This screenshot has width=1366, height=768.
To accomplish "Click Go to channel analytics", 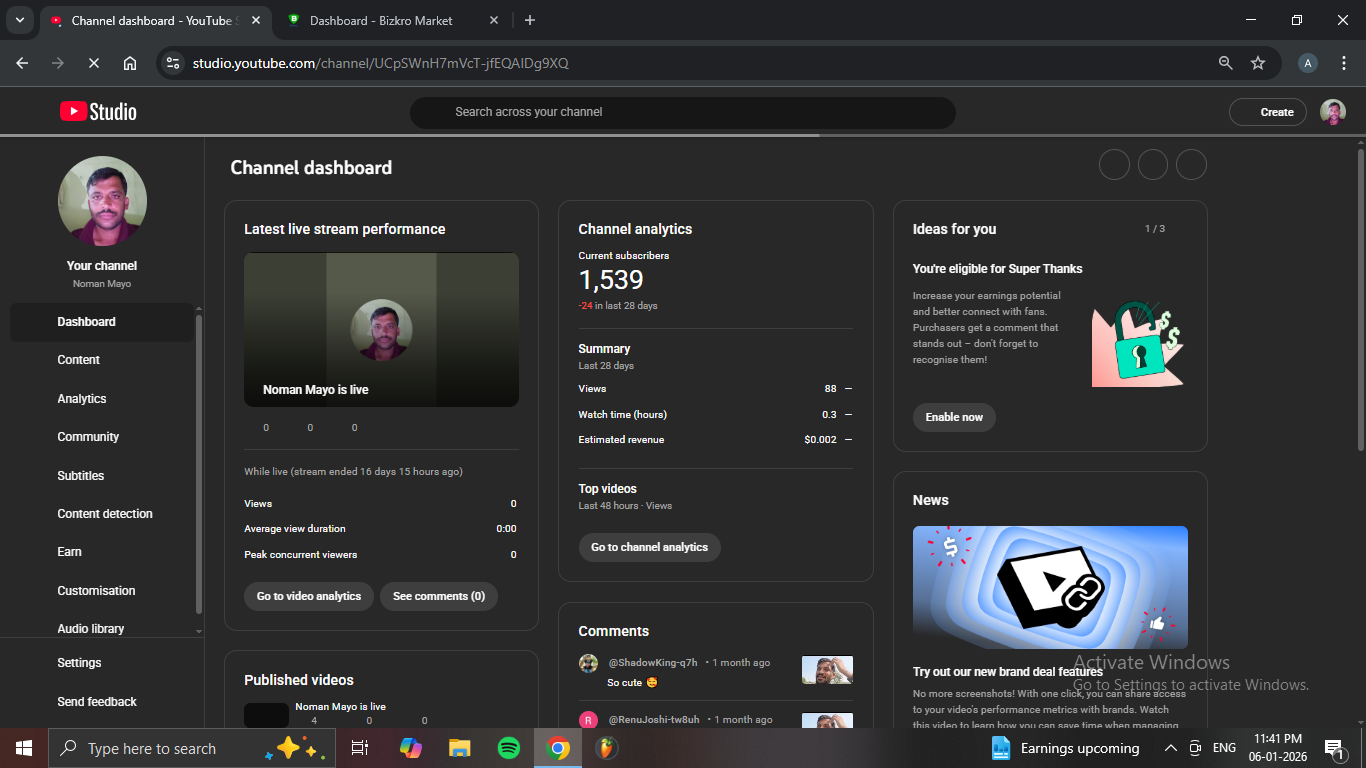I will click(x=649, y=547).
